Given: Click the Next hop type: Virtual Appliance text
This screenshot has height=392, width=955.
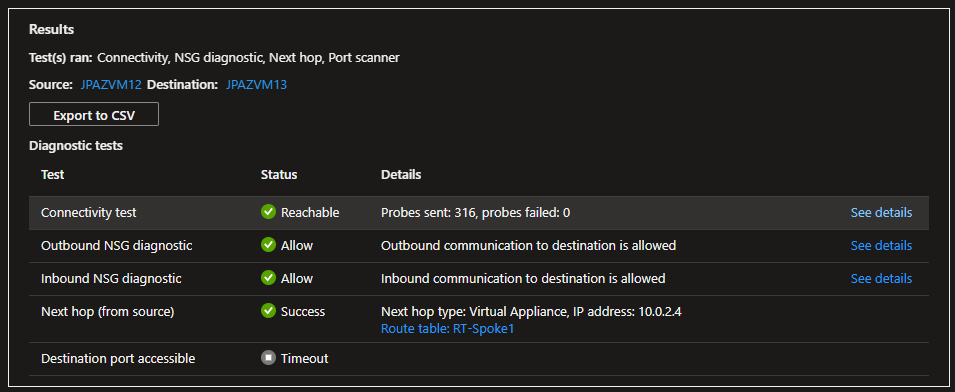Looking at the screenshot, I should [x=531, y=312].
